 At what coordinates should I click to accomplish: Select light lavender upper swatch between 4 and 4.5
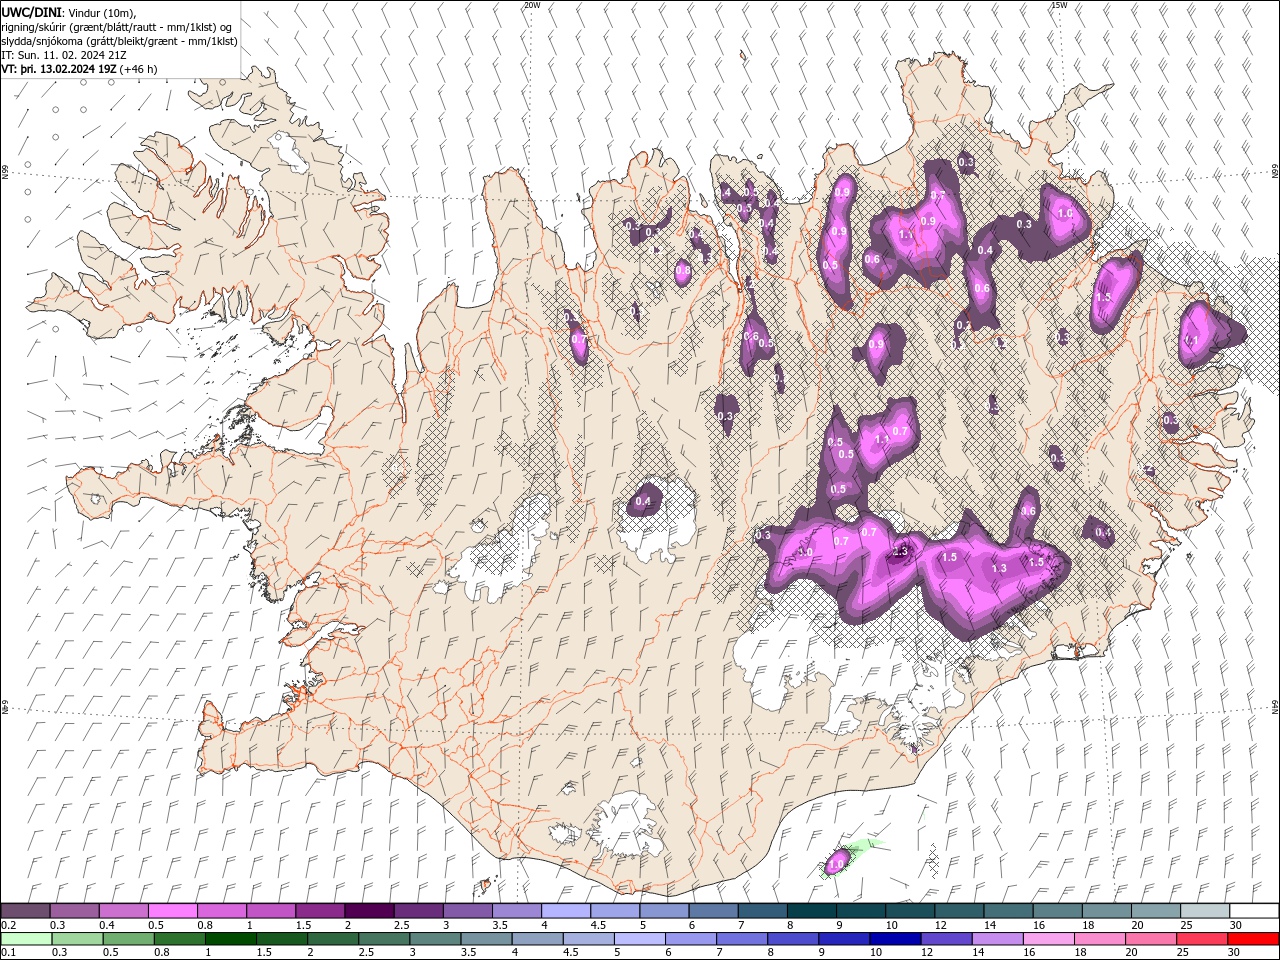click(x=566, y=911)
